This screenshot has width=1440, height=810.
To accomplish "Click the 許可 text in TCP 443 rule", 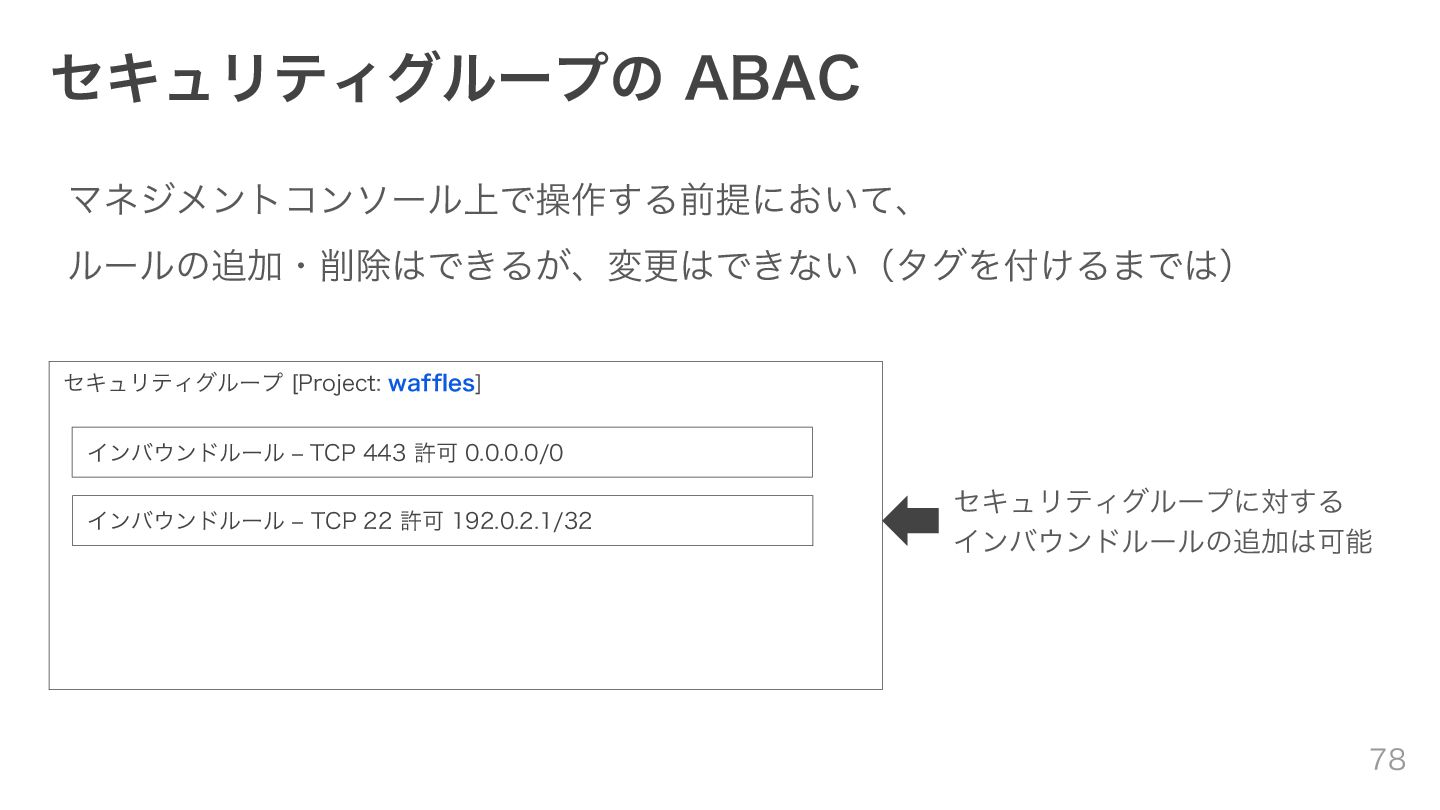I will point(435,453).
